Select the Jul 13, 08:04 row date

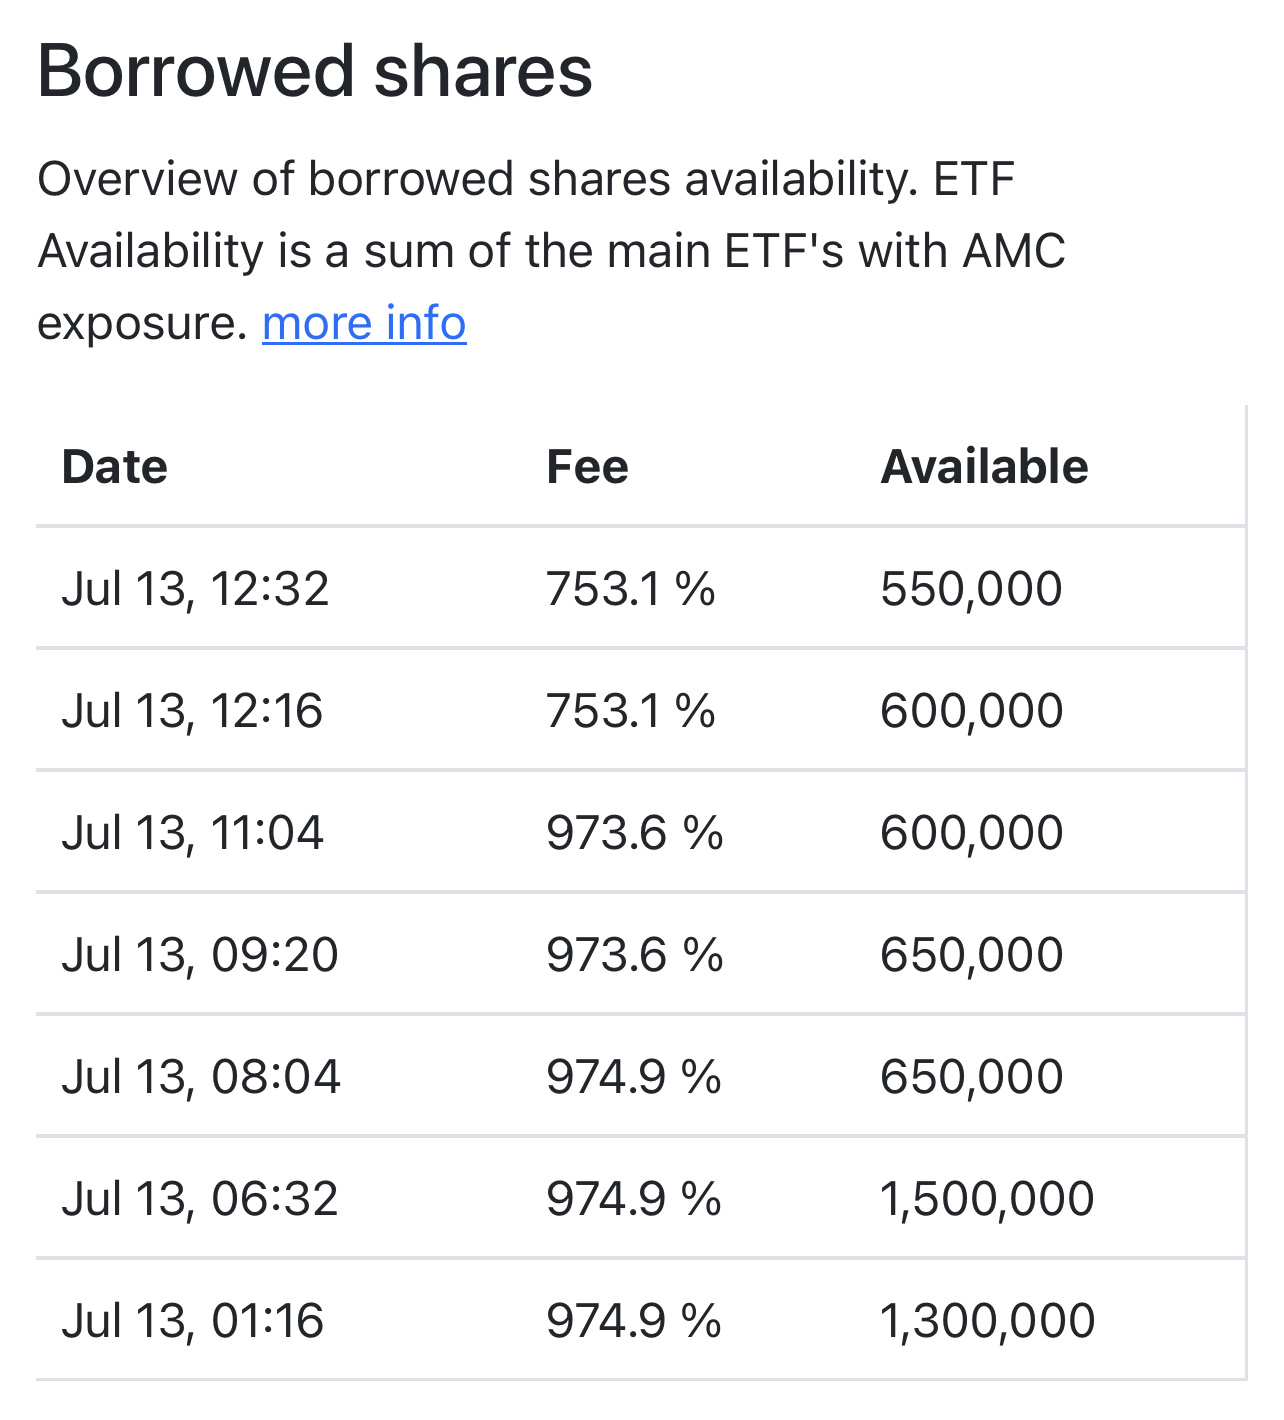201,1076
